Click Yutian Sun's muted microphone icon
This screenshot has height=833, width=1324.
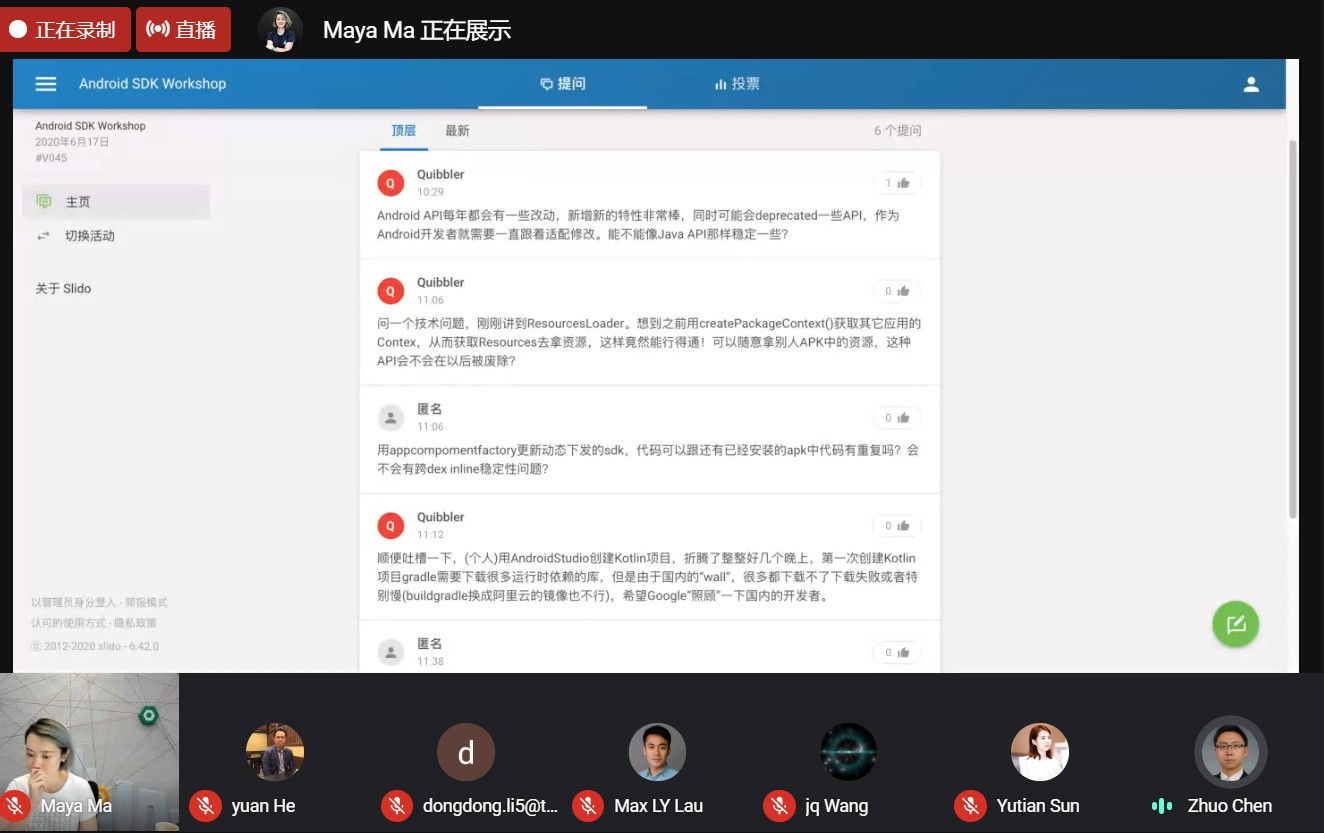coord(970,806)
